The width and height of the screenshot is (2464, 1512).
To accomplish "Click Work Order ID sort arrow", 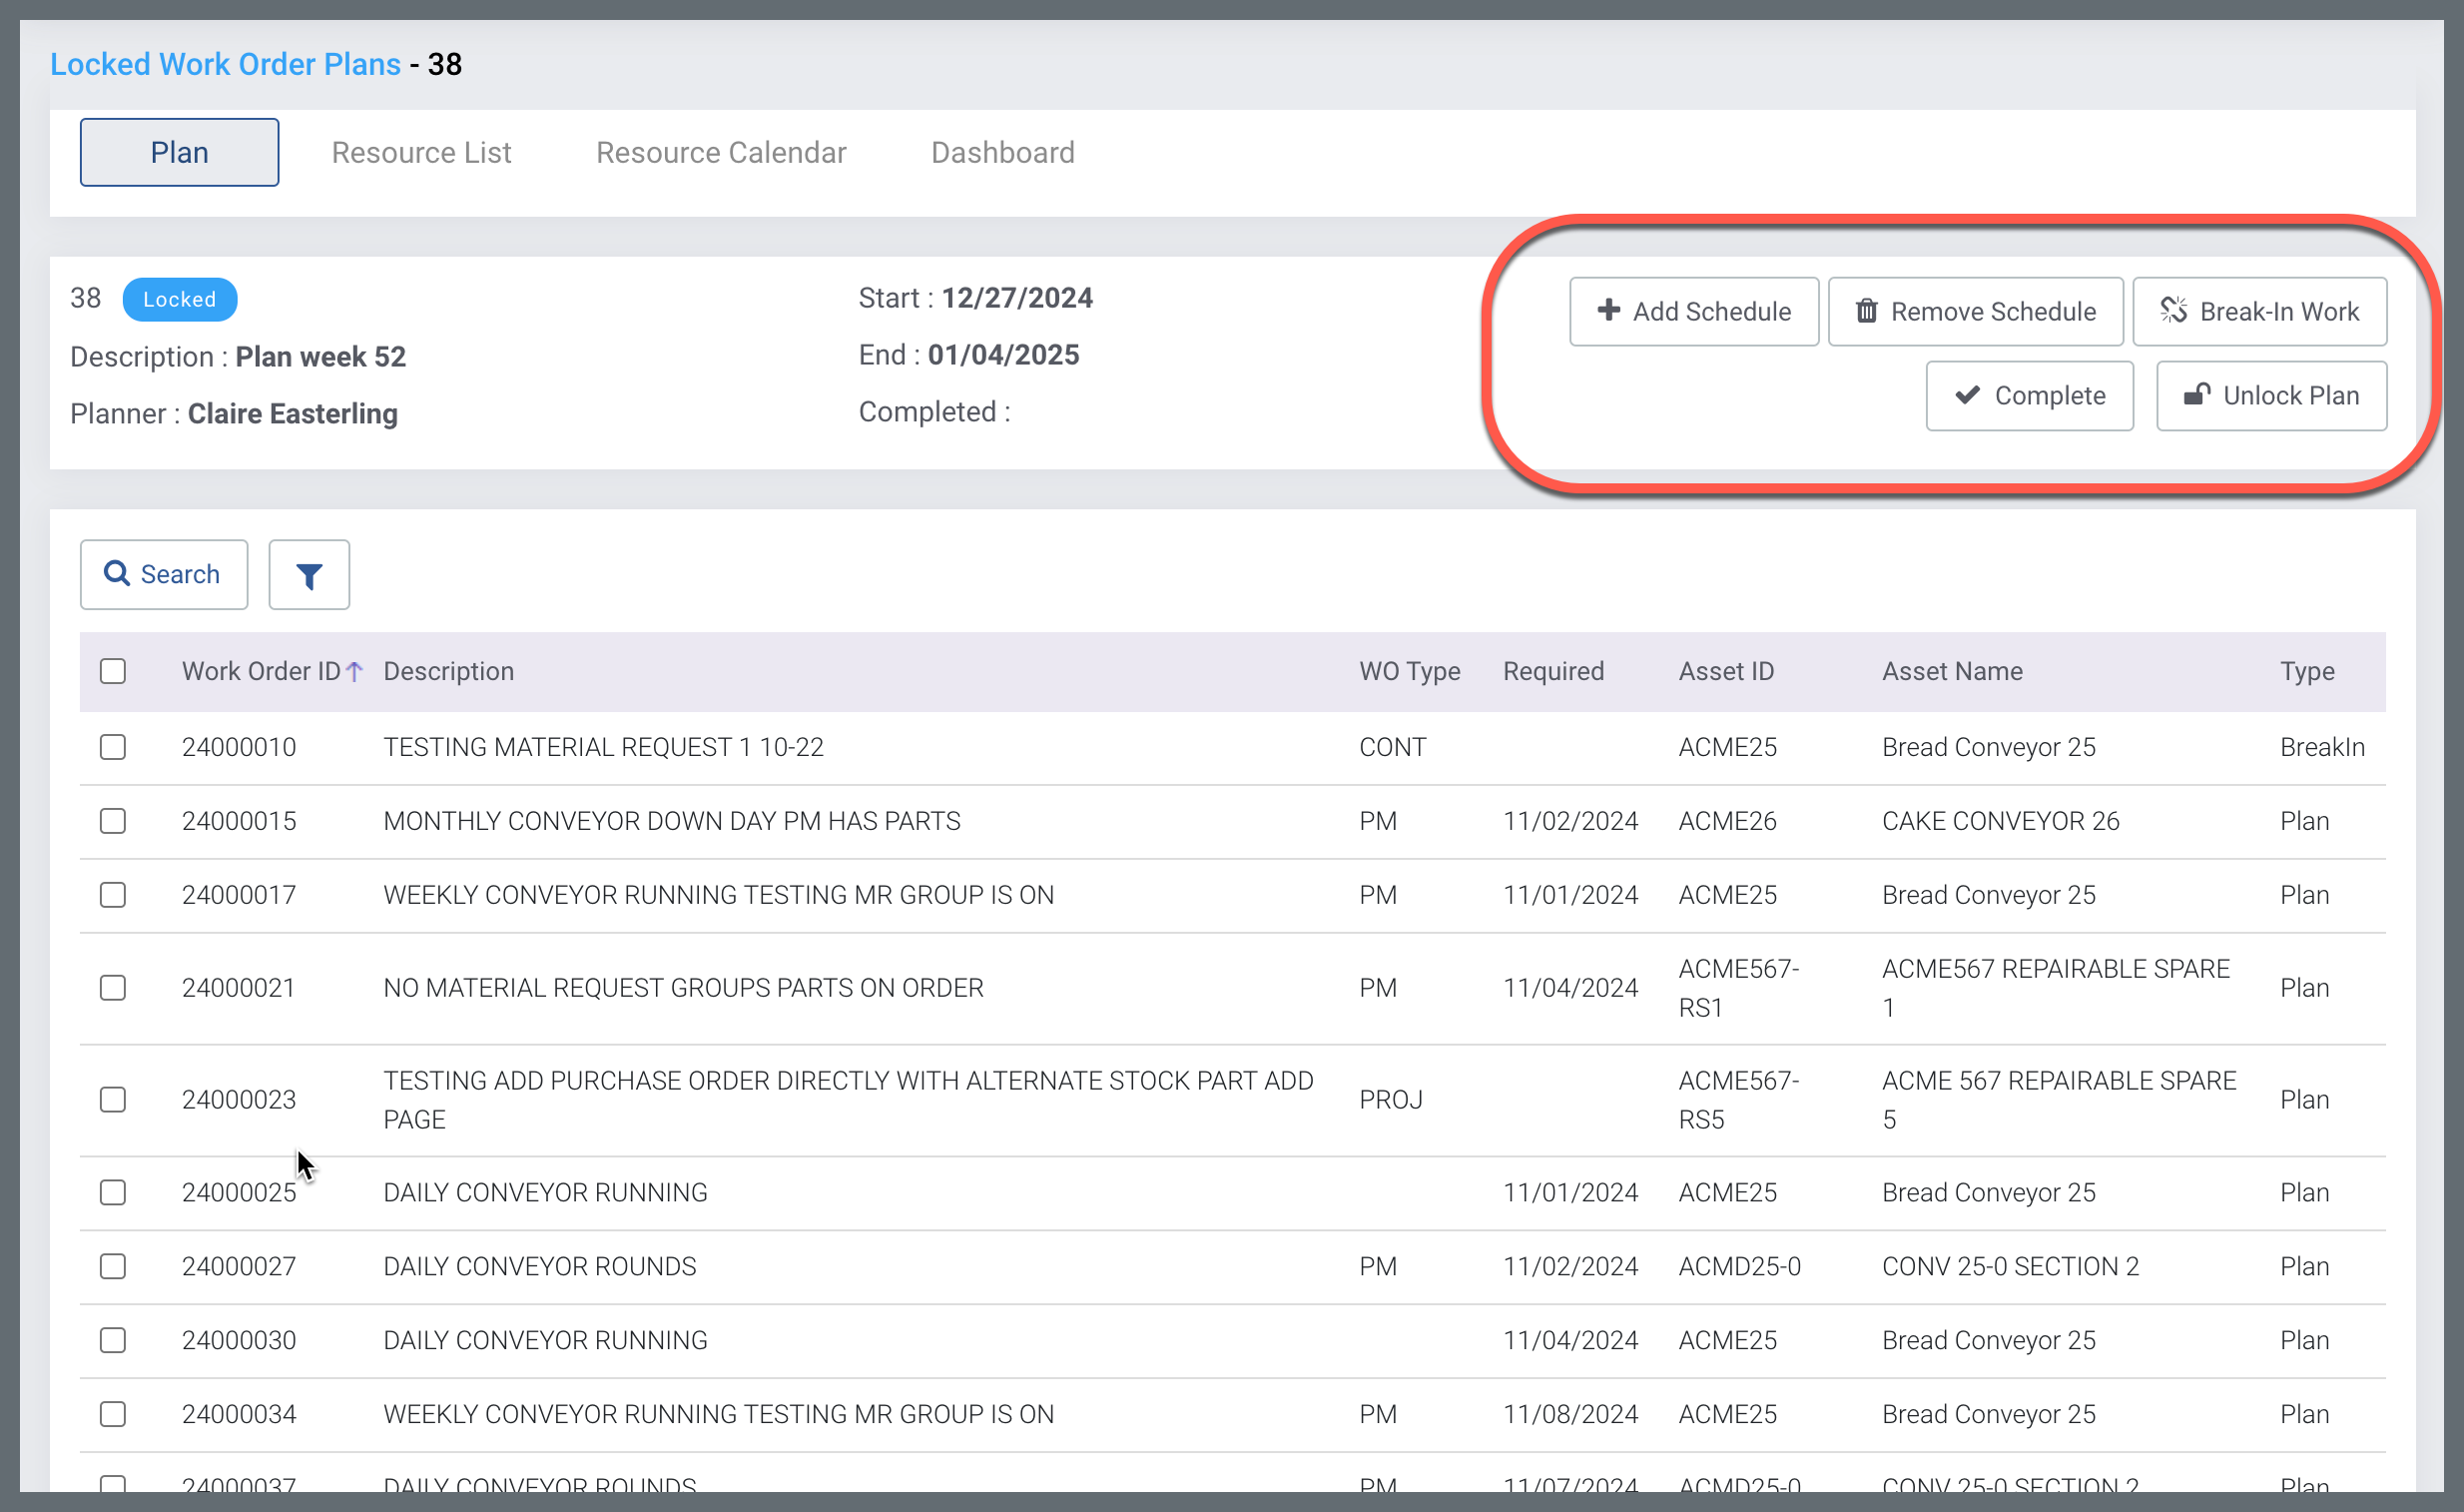I will tap(354, 672).
